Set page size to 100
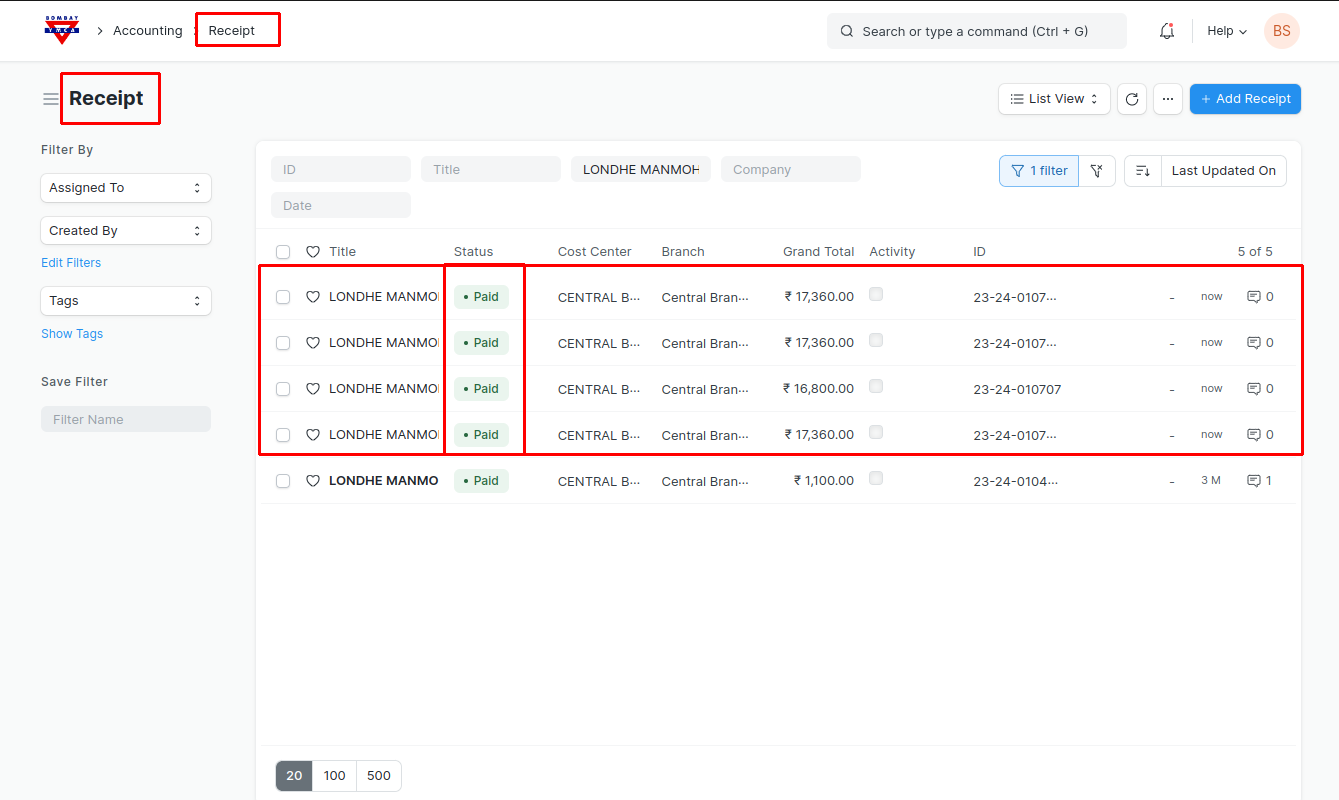The height and width of the screenshot is (800, 1339). pyautogui.click(x=334, y=776)
